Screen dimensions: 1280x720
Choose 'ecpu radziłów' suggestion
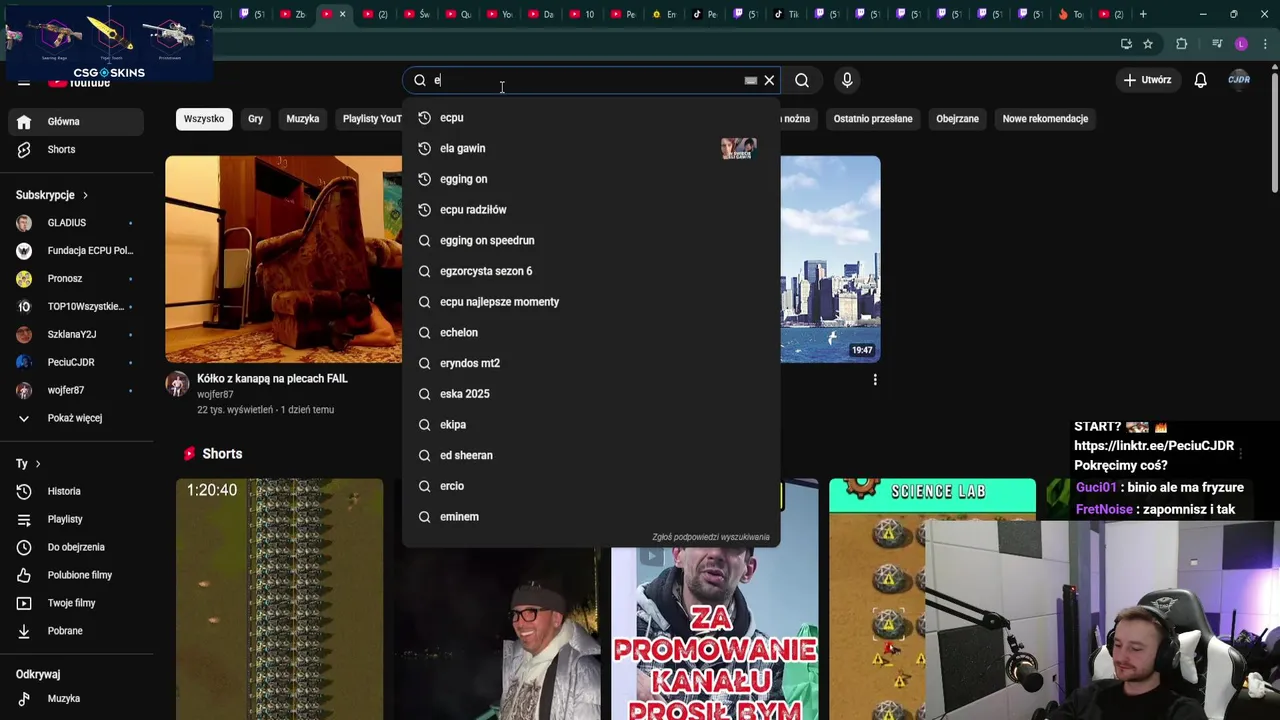(x=590, y=210)
